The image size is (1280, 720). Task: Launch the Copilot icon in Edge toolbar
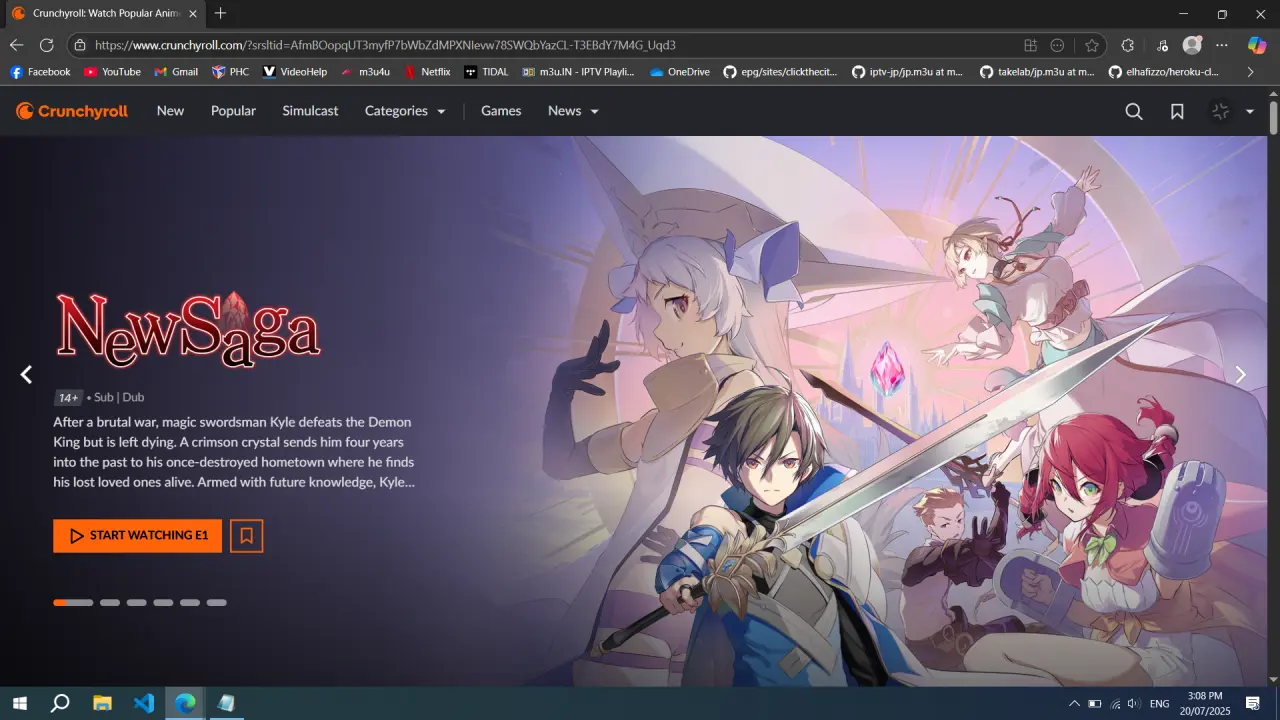pos(1257,45)
